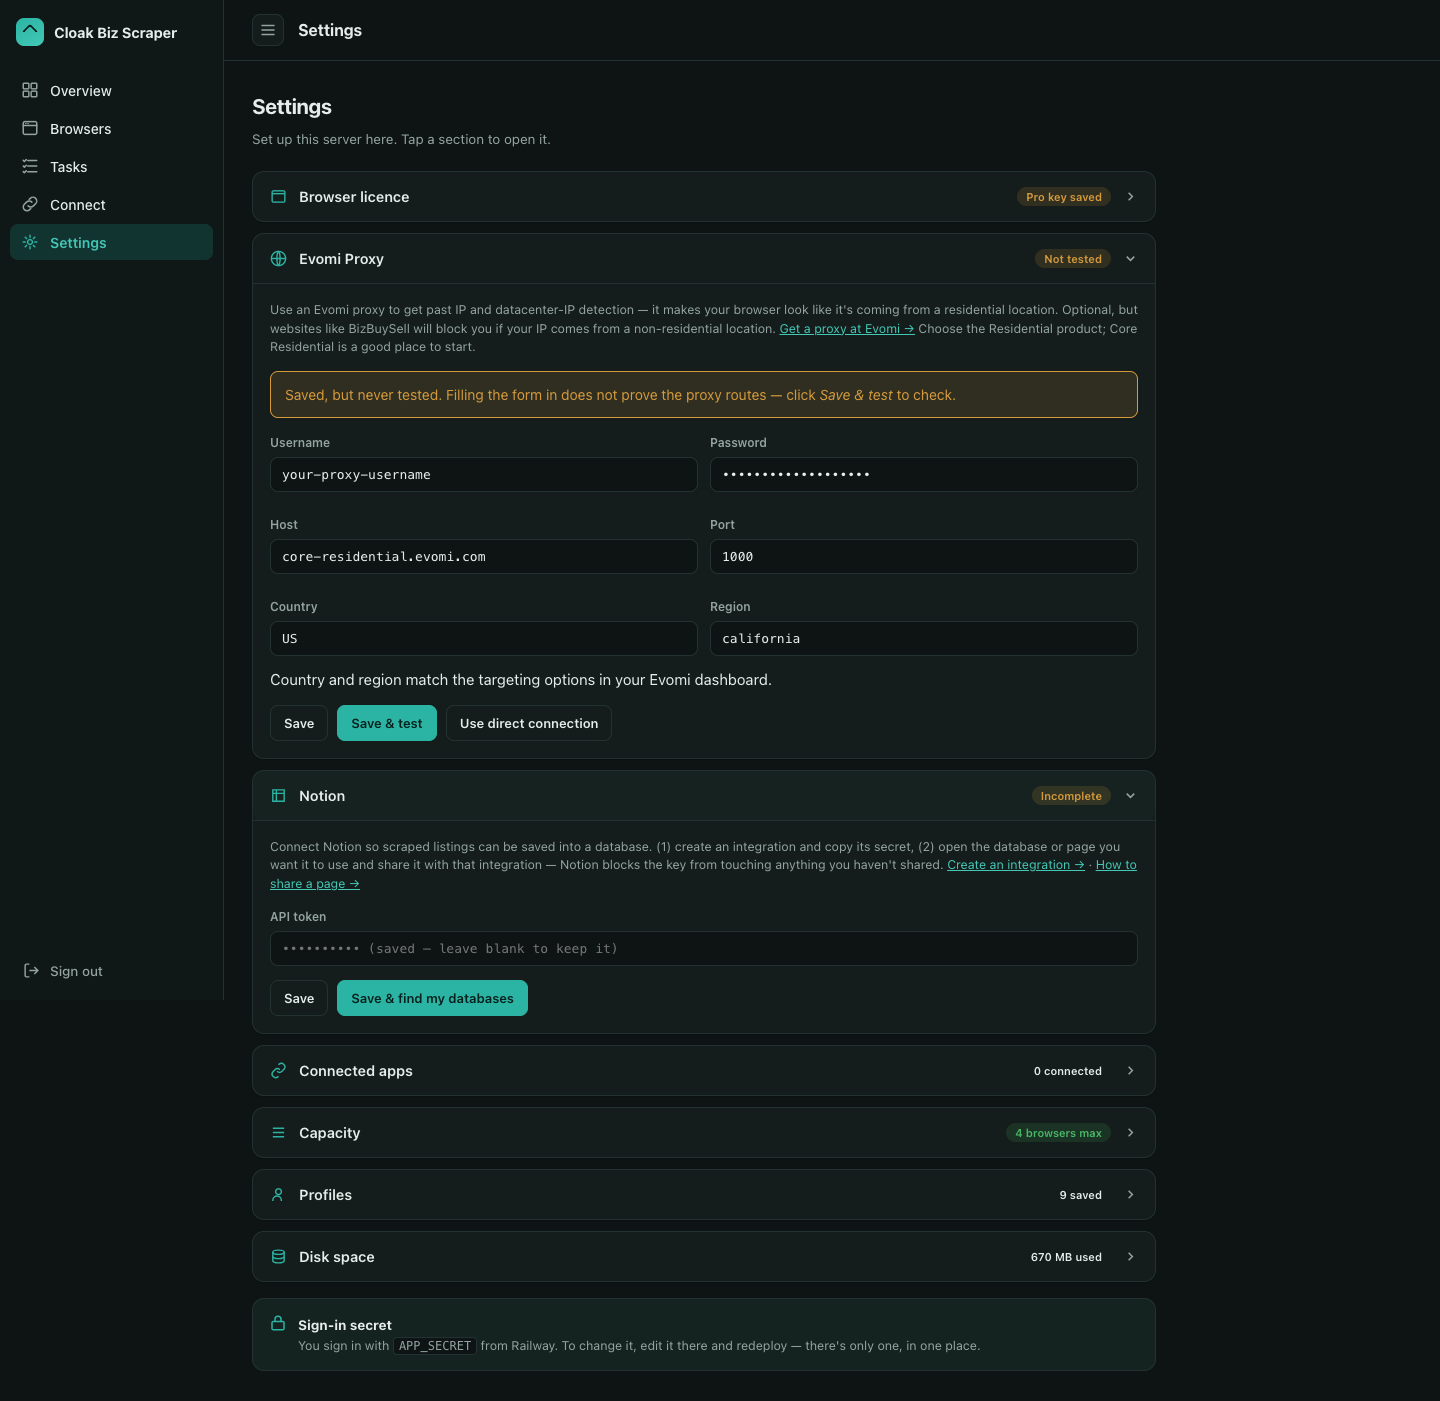
Task: Click the Browser licence section title
Action: coord(354,197)
